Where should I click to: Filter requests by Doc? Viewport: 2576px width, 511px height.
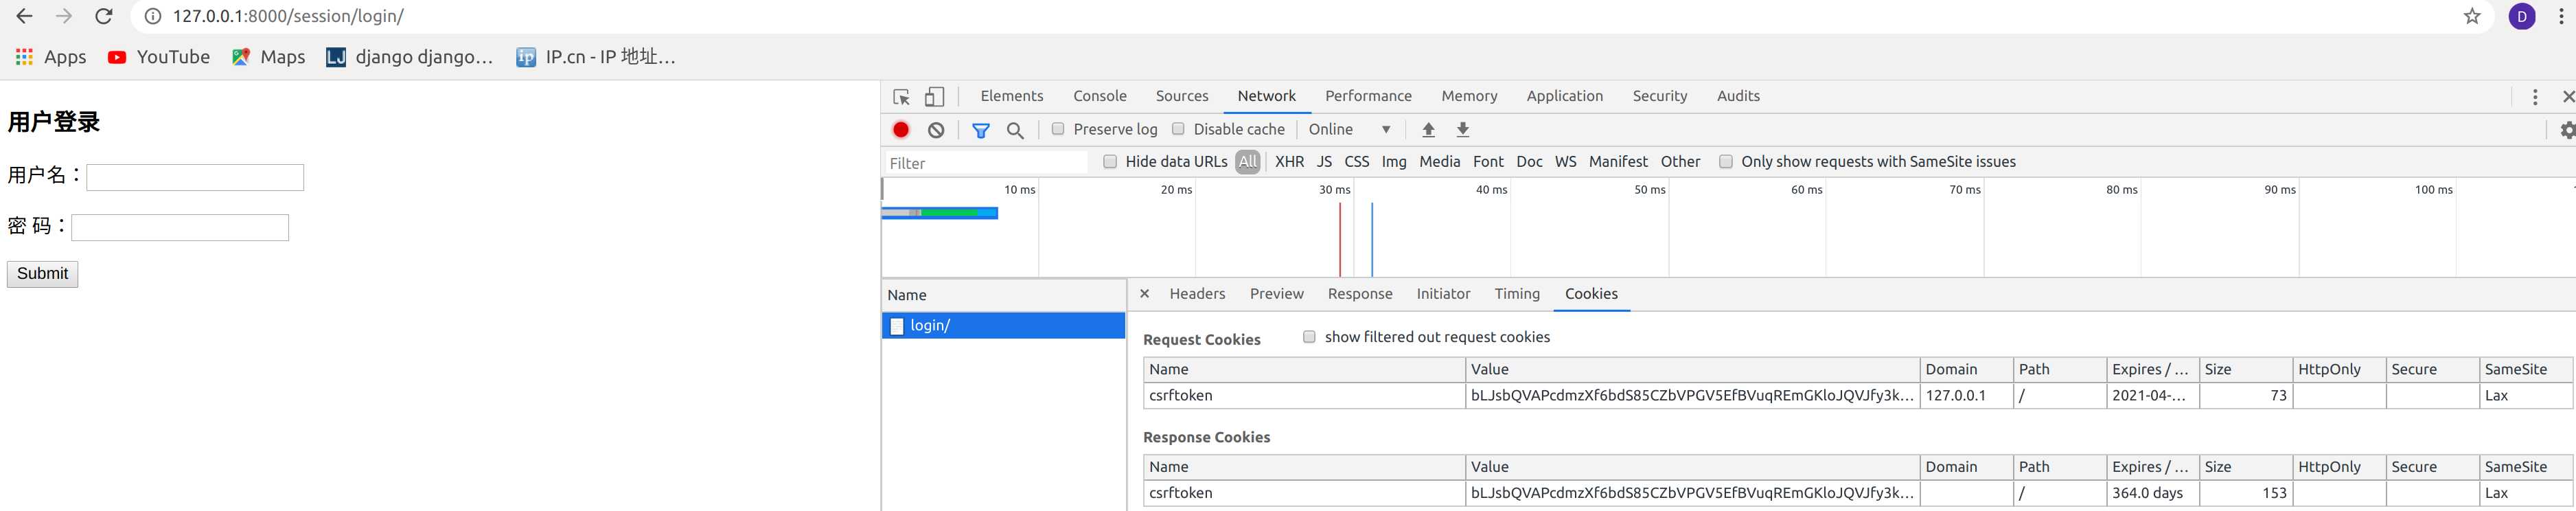(x=1529, y=162)
